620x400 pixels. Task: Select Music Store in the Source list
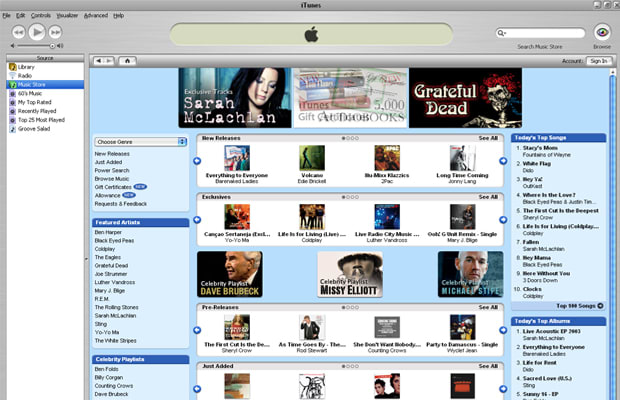click(45, 85)
